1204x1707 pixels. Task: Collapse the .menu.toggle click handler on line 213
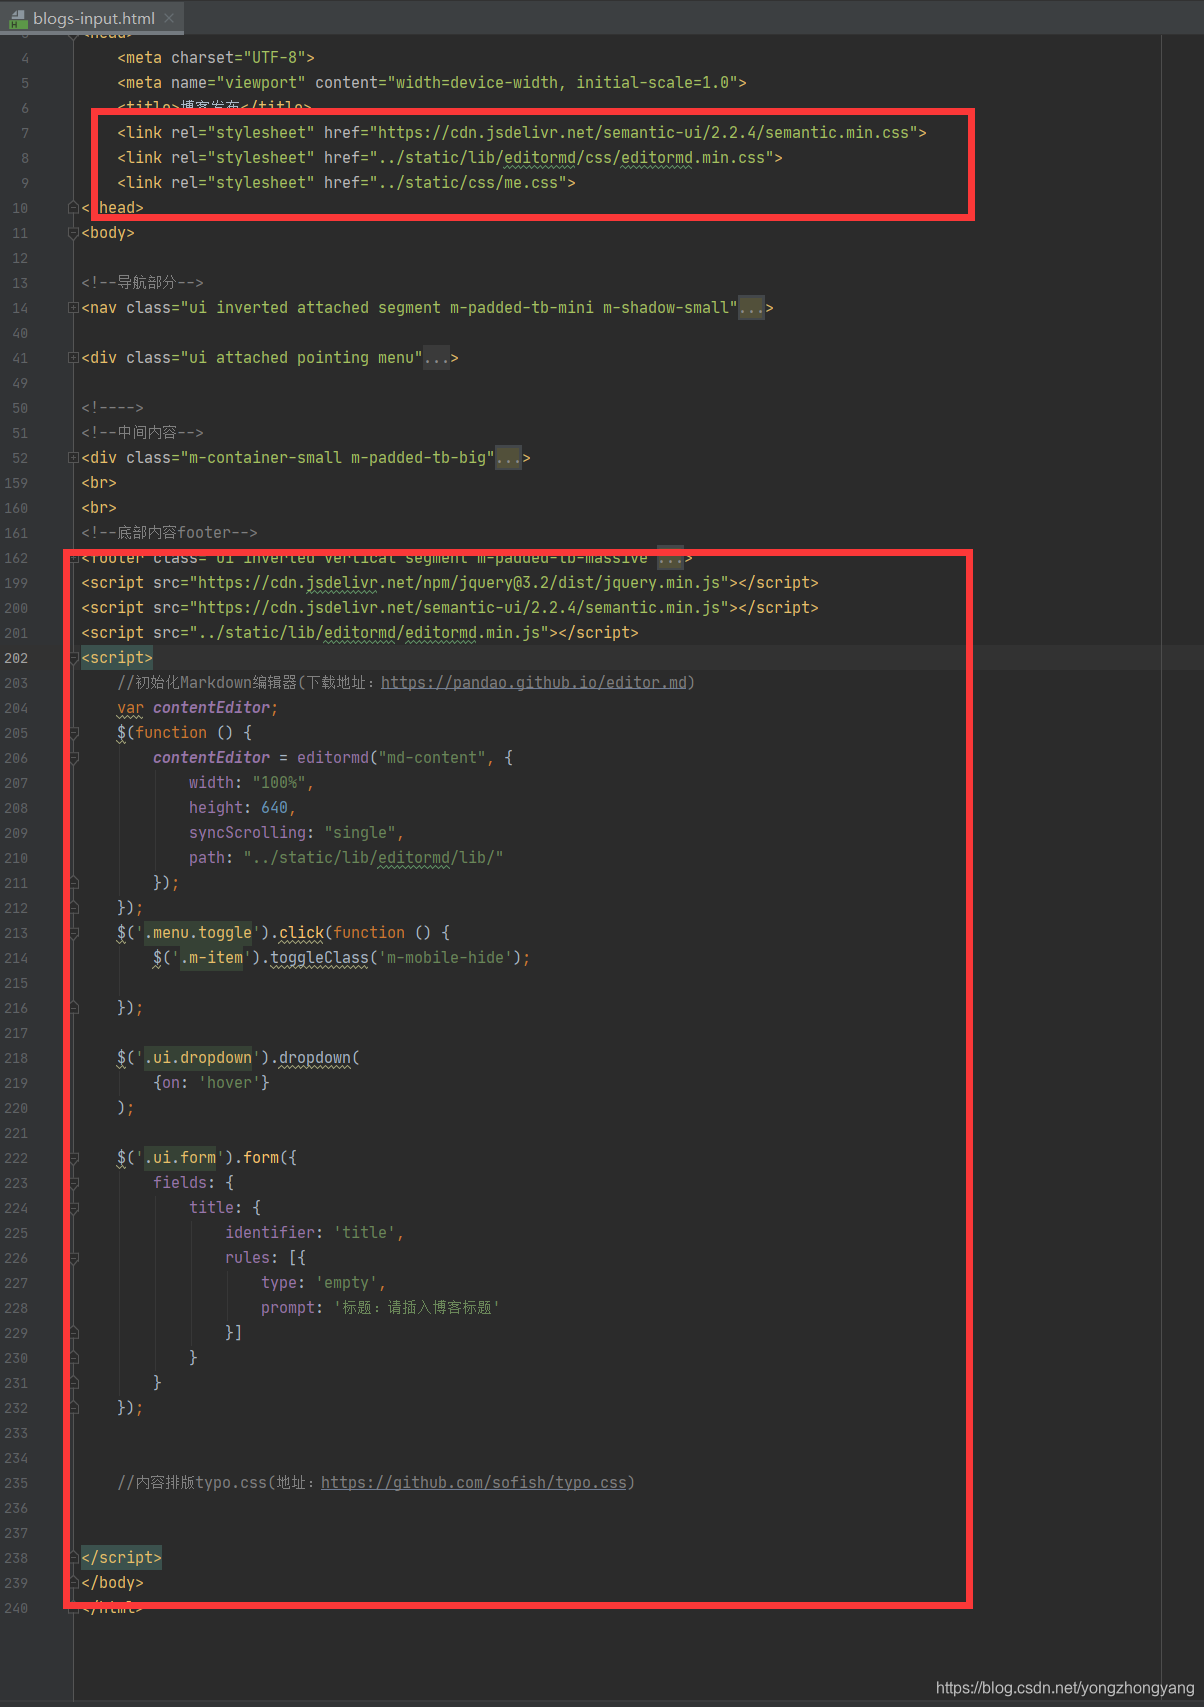tap(73, 933)
